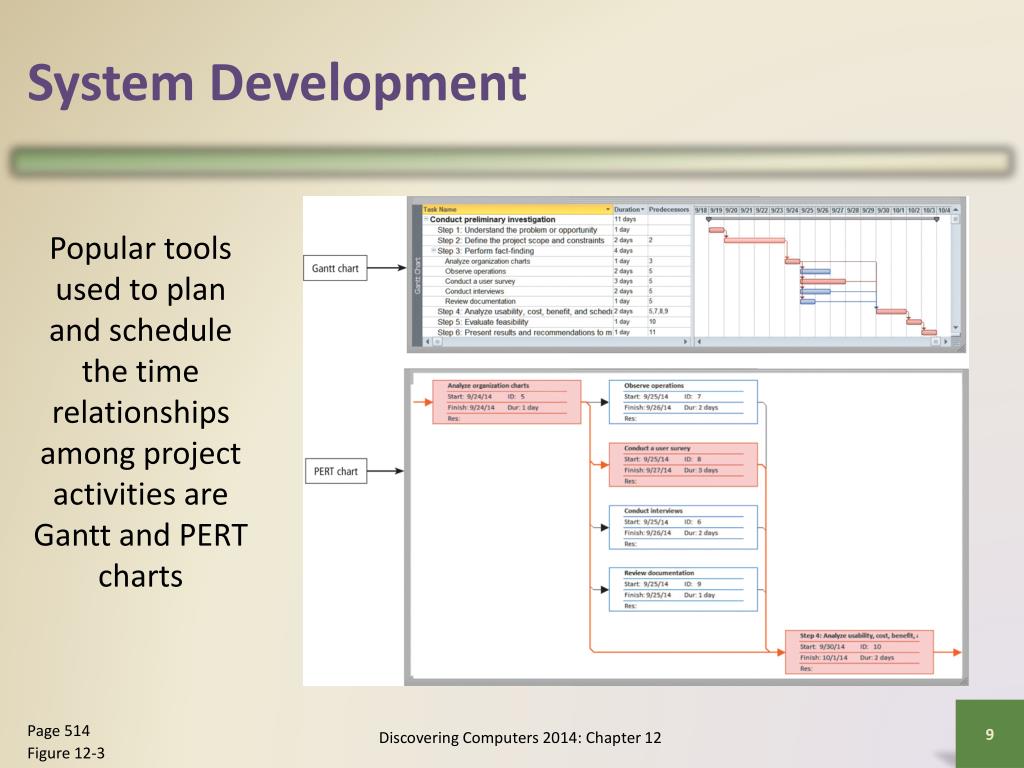Click the Predecessors column header
Screen dimensions: 1024x768
pyautogui.click(x=668, y=209)
